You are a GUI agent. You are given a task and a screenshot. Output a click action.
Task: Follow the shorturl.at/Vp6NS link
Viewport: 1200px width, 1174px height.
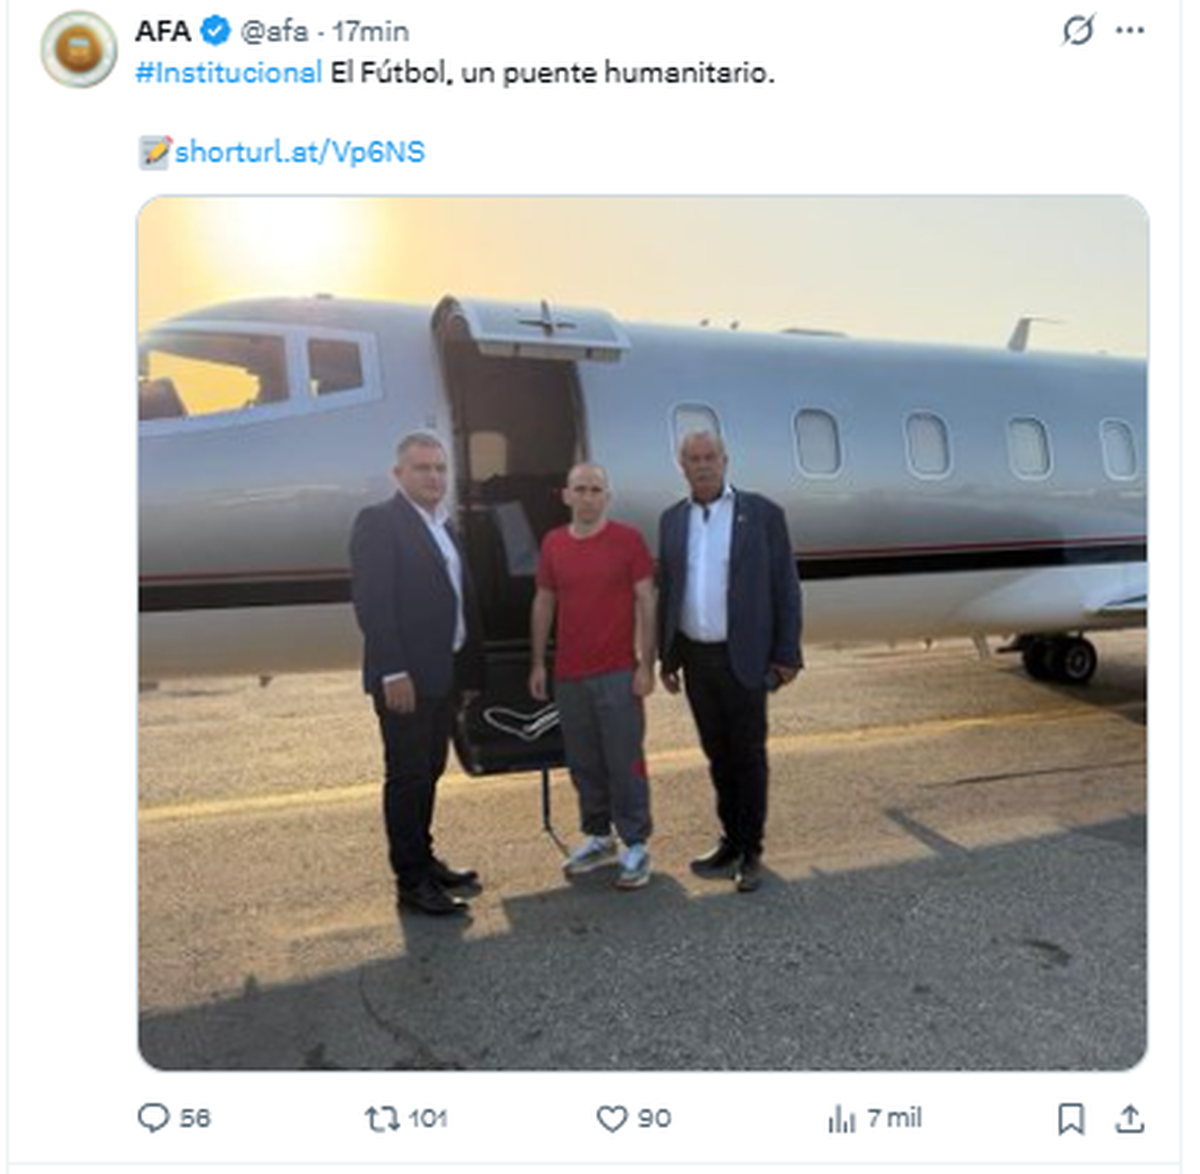(x=299, y=152)
